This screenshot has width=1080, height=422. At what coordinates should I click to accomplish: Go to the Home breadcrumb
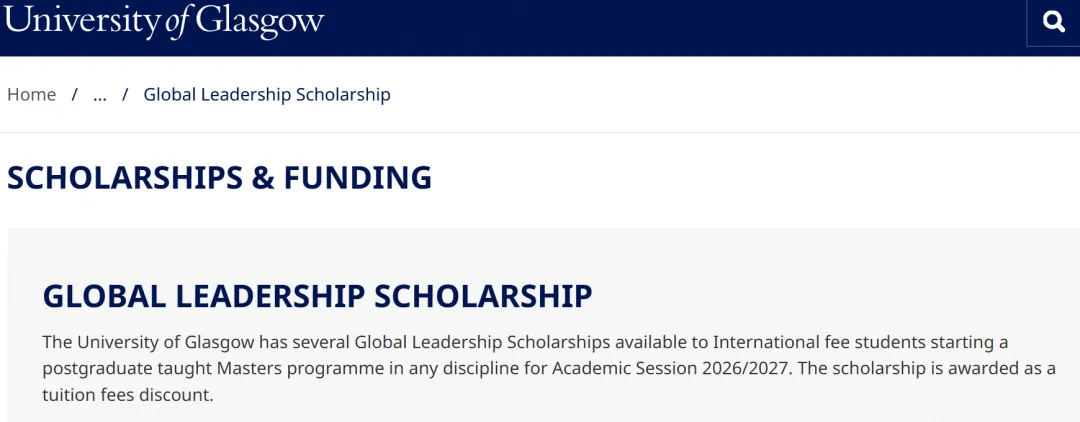(32, 95)
